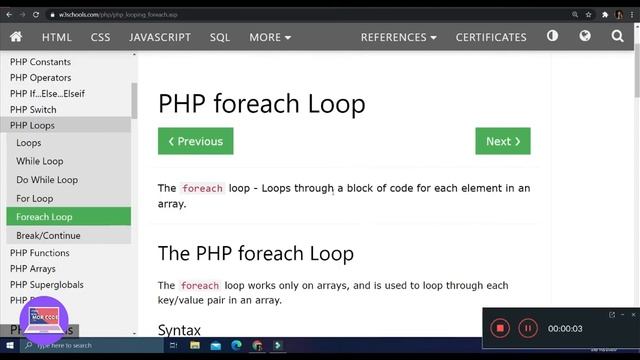
Task: Expand the MORE dropdown
Action: coord(270,37)
